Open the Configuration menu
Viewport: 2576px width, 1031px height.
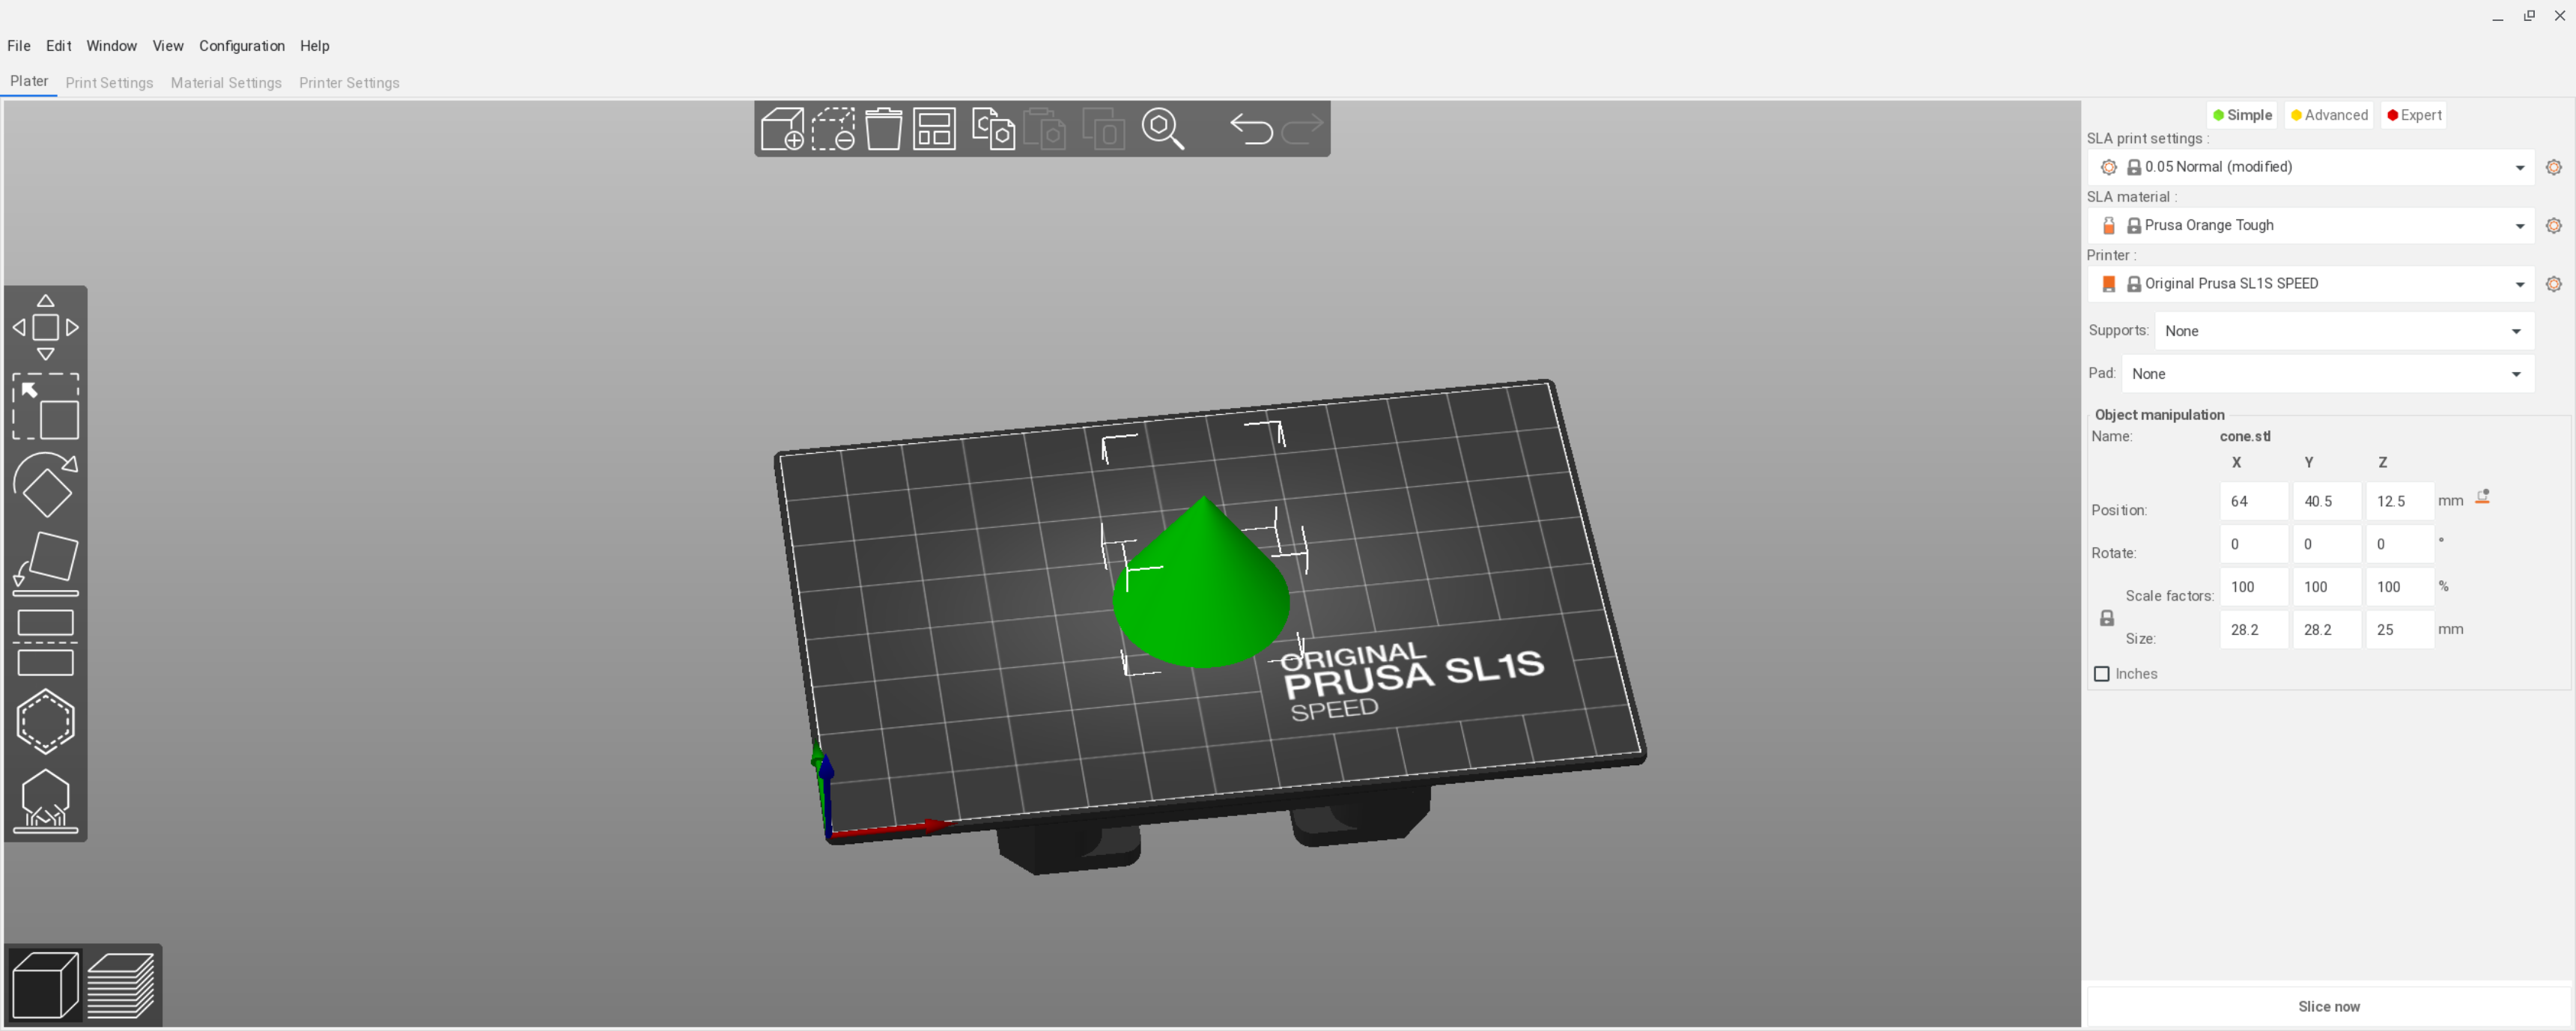242,46
